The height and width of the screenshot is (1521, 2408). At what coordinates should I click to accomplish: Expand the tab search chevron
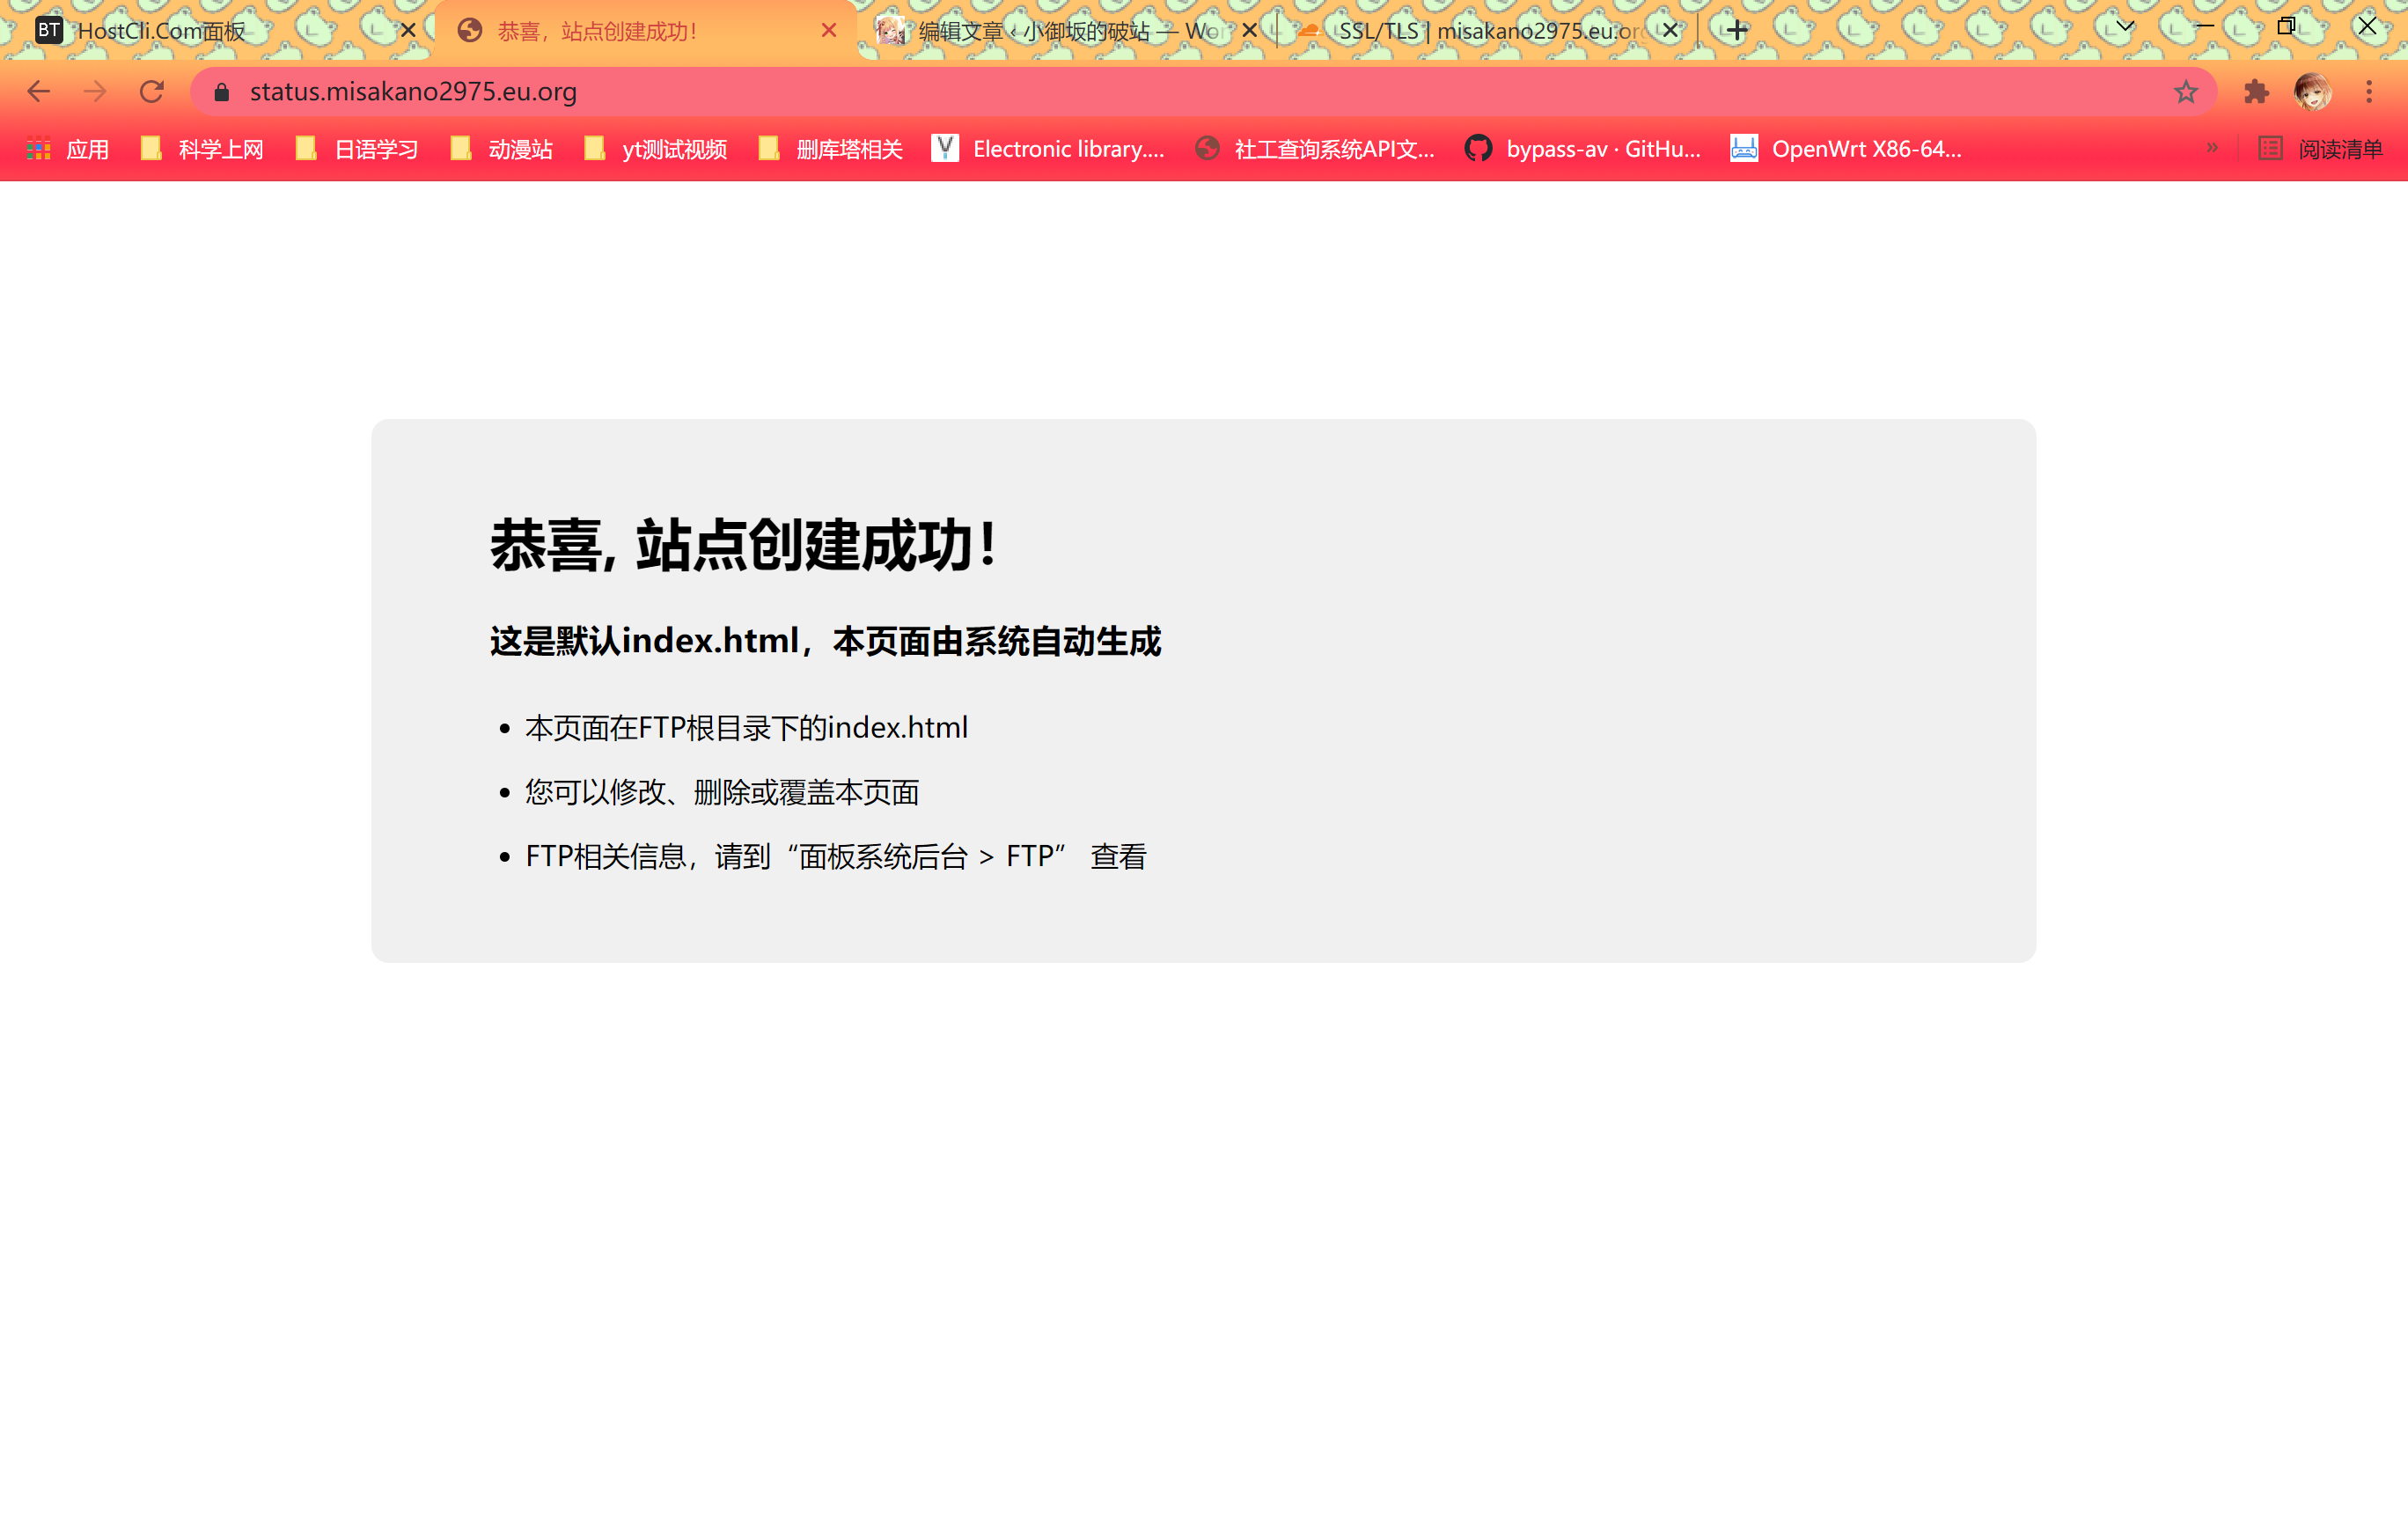click(x=2125, y=27)
